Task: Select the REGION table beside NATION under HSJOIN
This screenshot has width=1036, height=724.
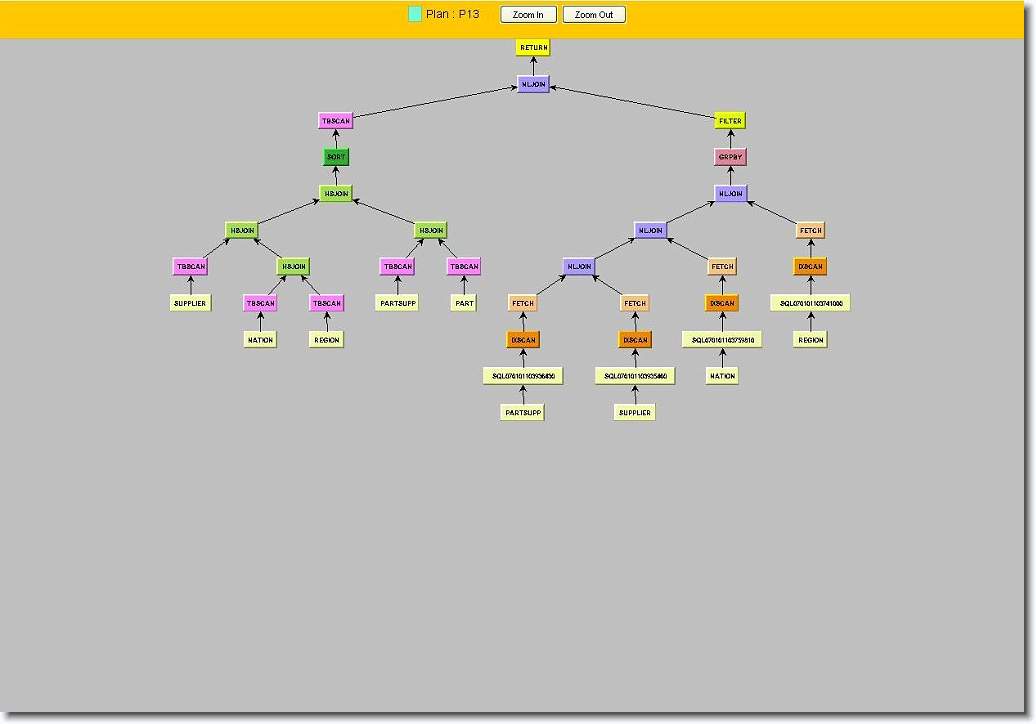Action: (x=326, y=340)
